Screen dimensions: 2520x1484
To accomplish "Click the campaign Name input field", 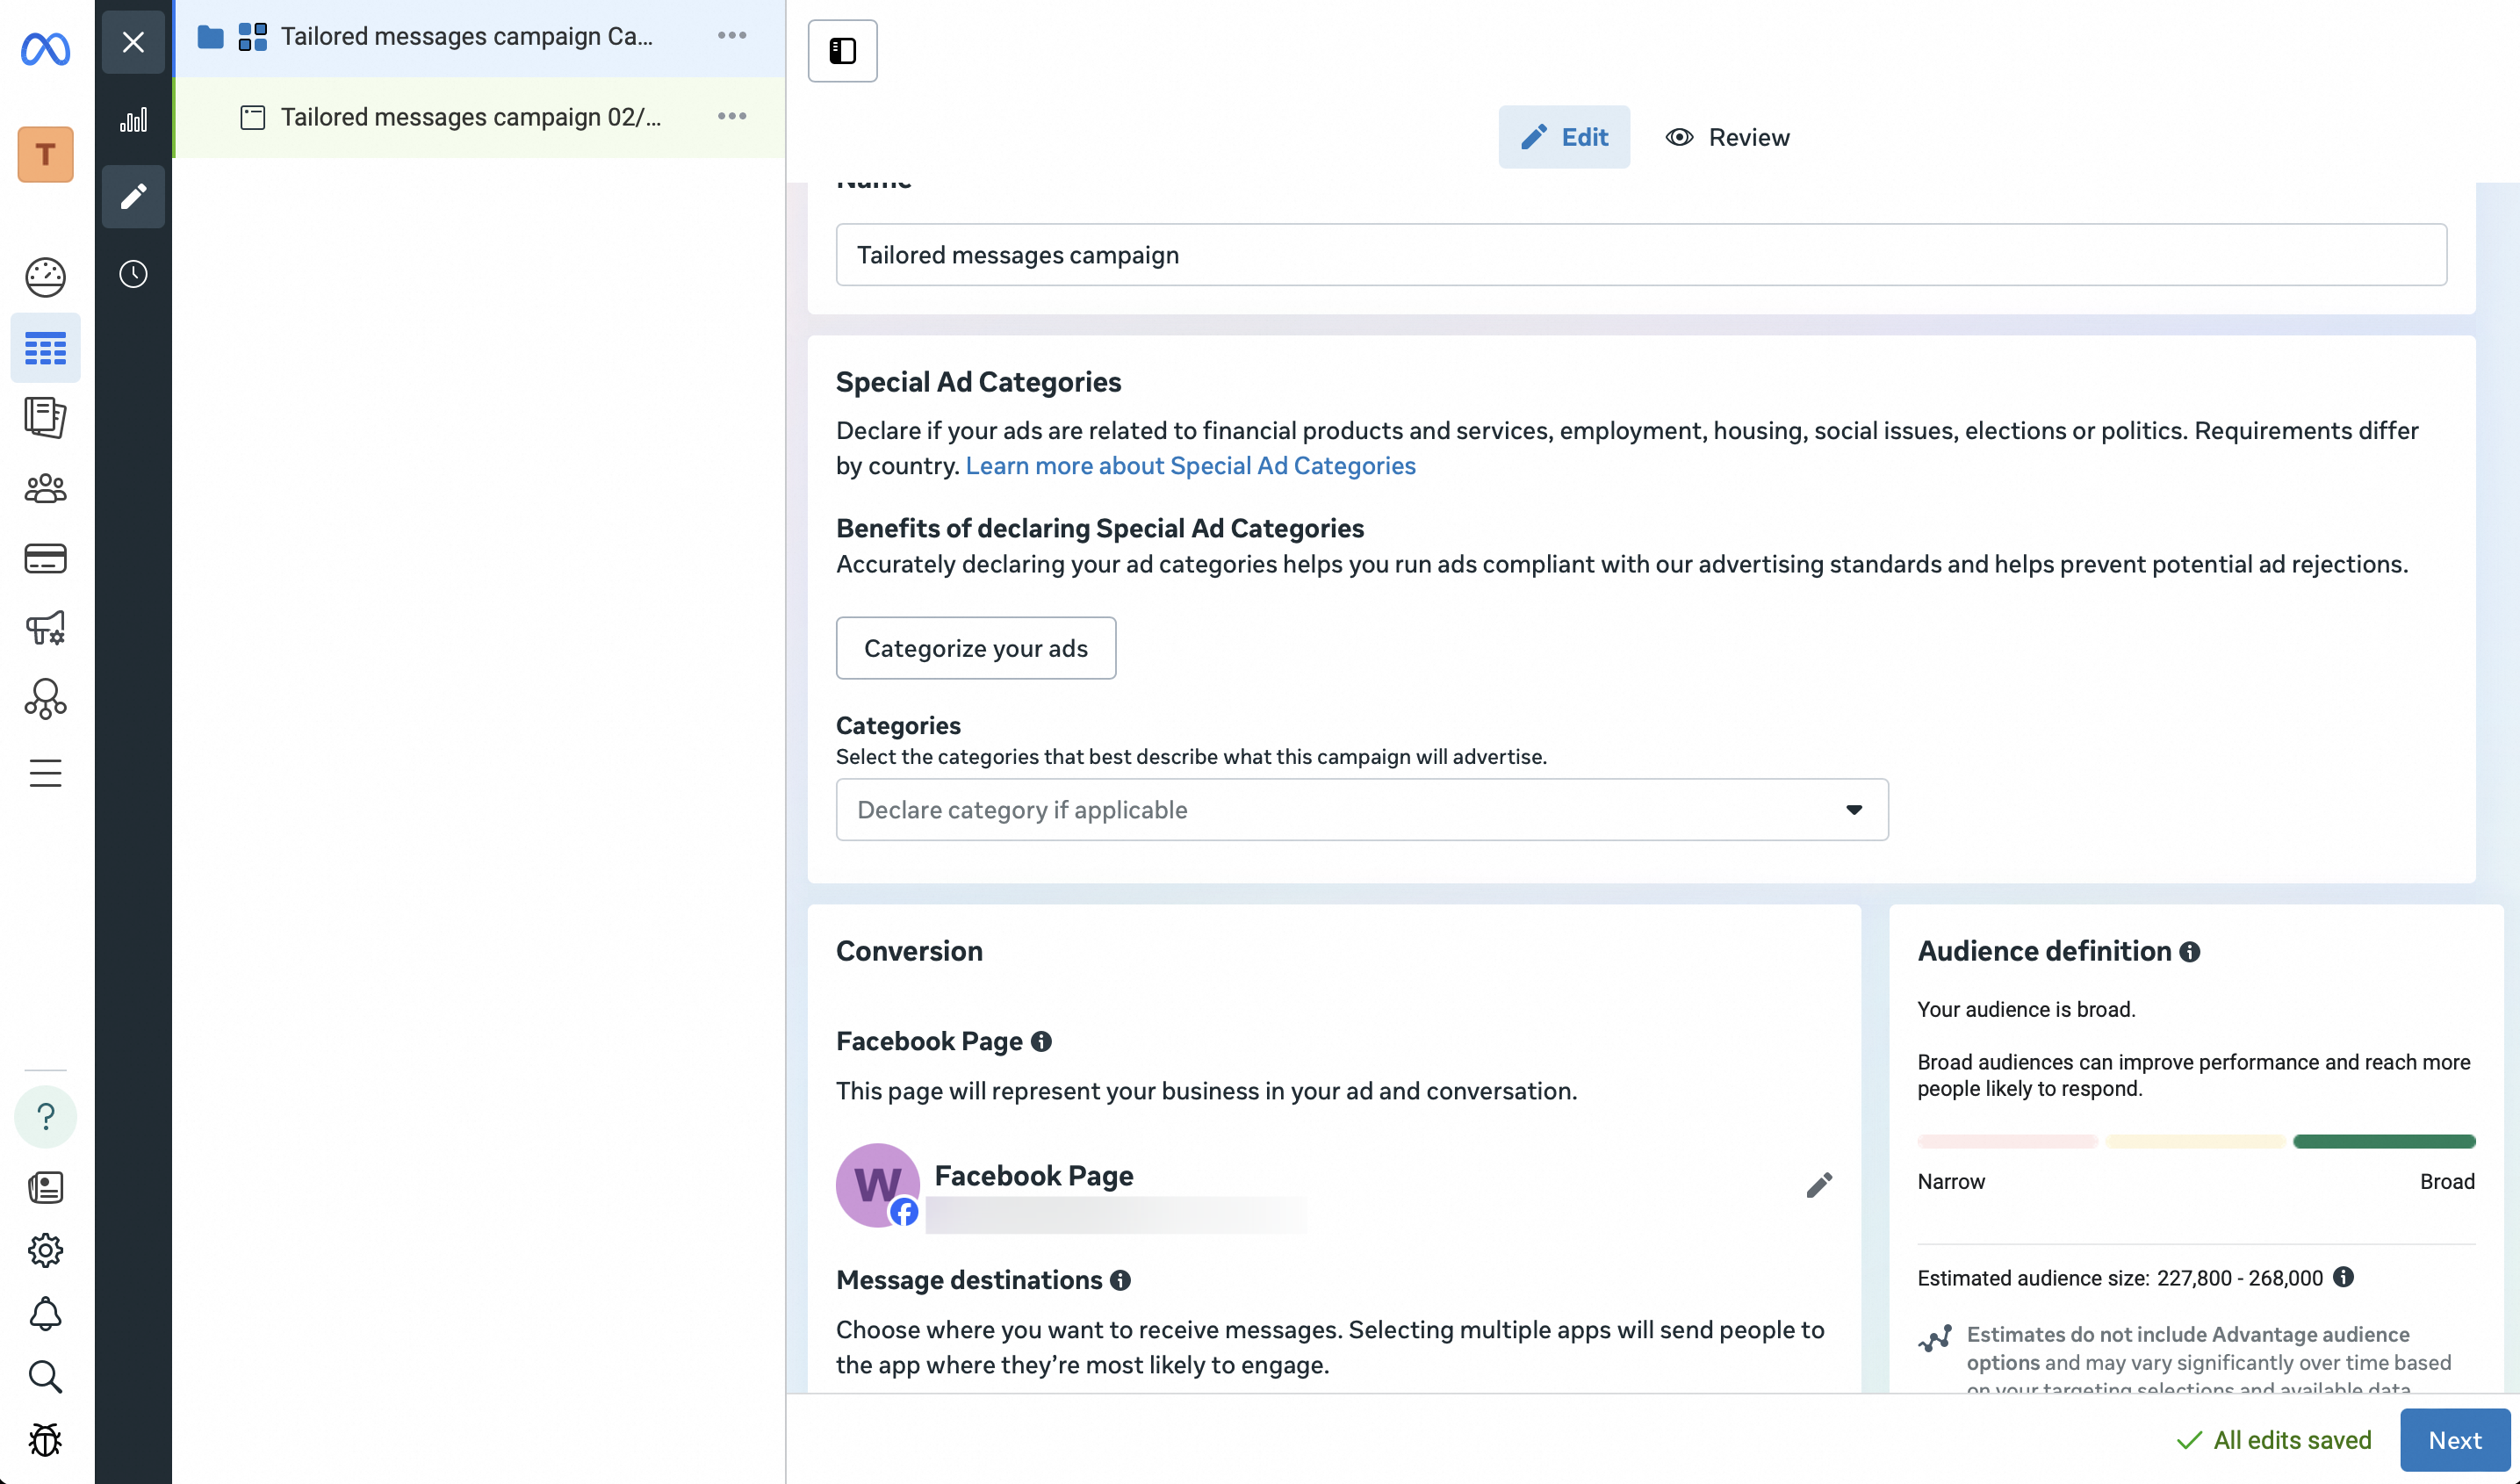I will 1640,255.
